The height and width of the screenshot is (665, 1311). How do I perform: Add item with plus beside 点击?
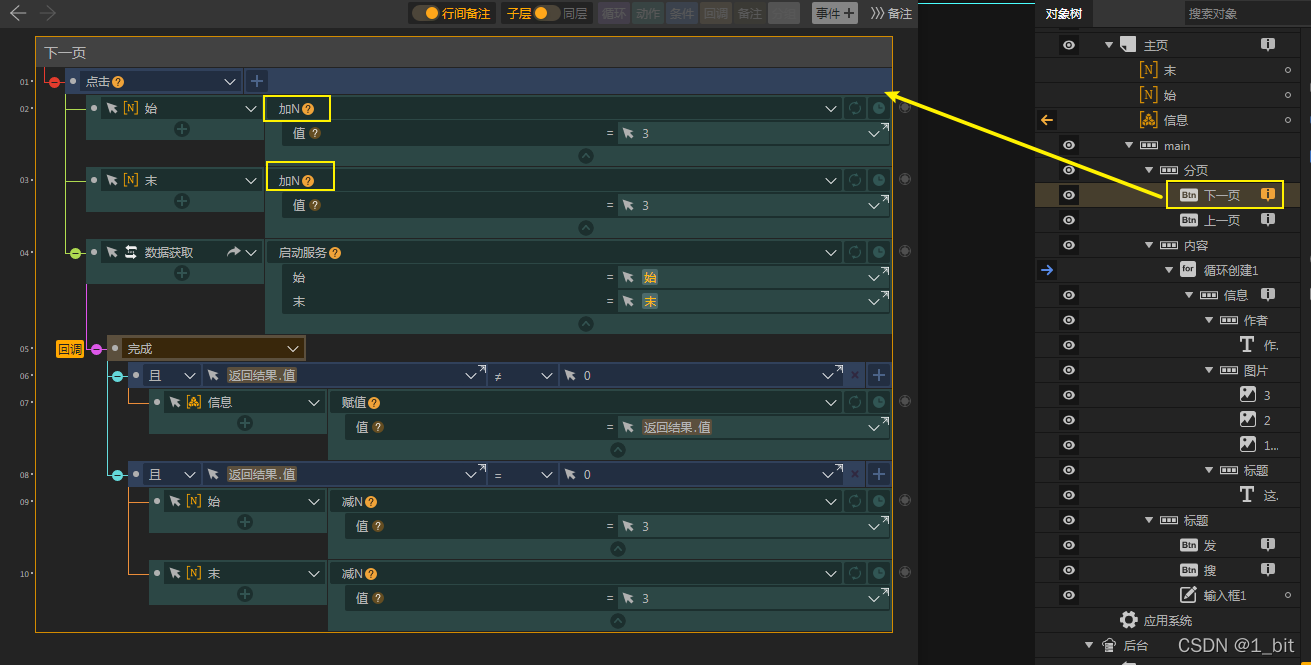[257, 82]
